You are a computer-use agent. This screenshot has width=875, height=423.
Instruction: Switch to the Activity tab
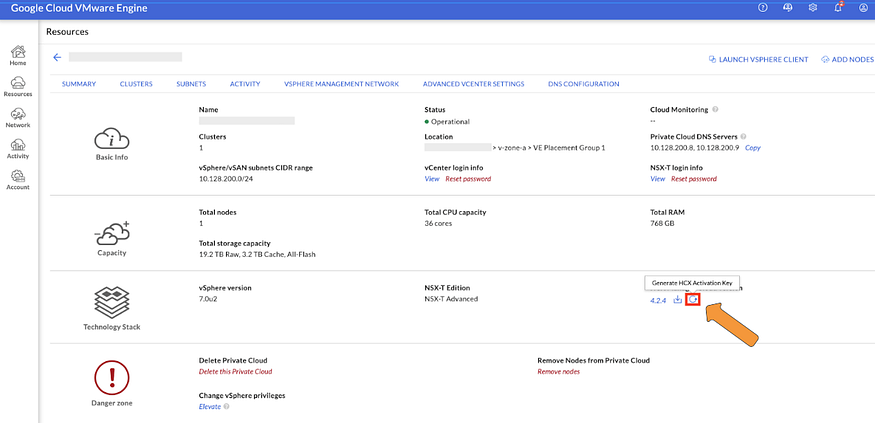point(245,84)
